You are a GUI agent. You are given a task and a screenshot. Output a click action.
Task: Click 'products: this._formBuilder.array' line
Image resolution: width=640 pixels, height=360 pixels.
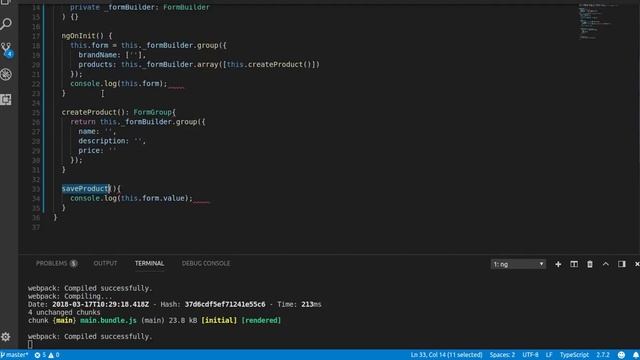pos(199,64)
